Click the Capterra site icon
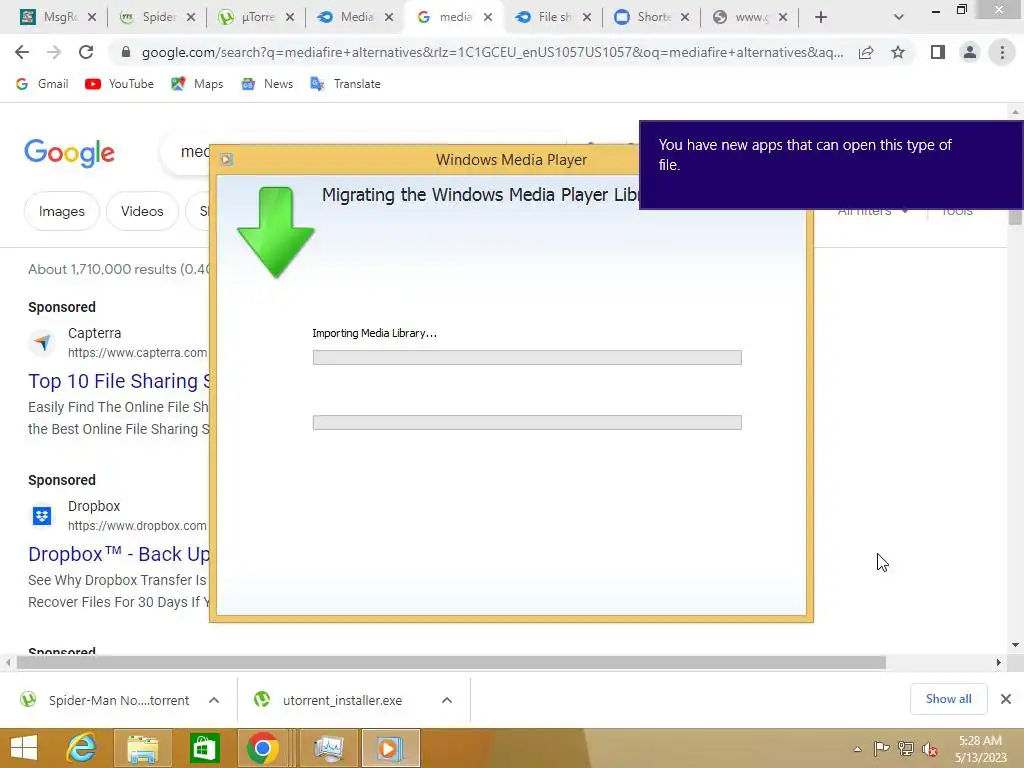The height and width of the screenshot is (768, 1024). [x=42, y=342]
